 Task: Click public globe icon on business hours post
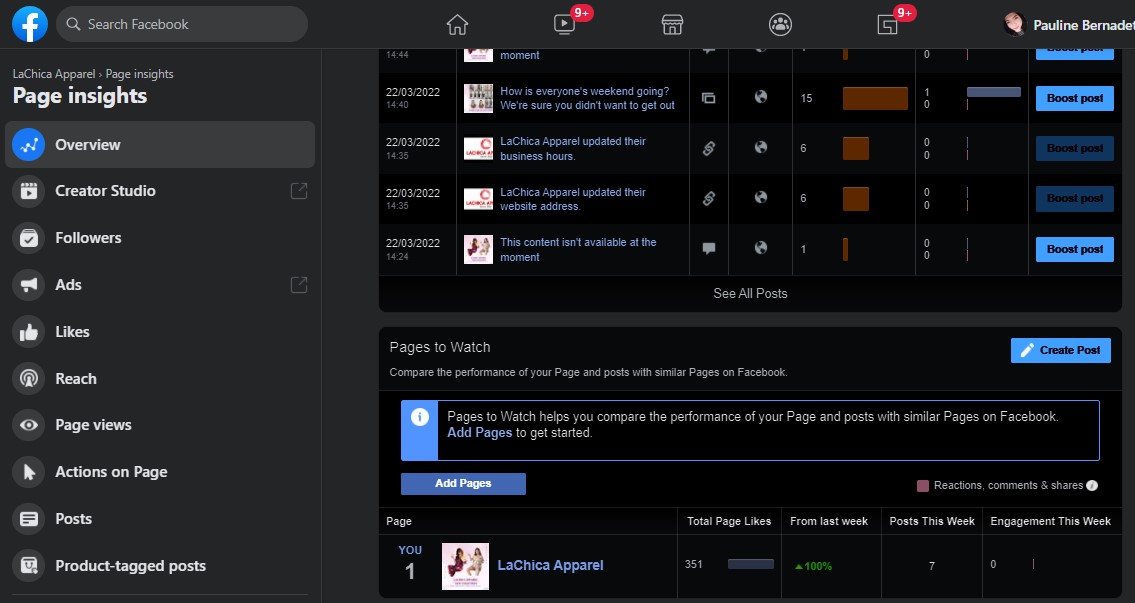click(761, 147)
